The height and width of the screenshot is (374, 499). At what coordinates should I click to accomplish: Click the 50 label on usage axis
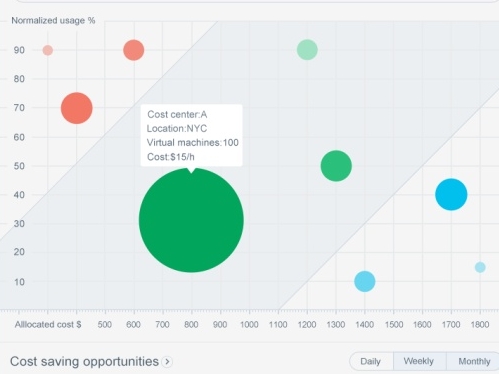(19, 166)
